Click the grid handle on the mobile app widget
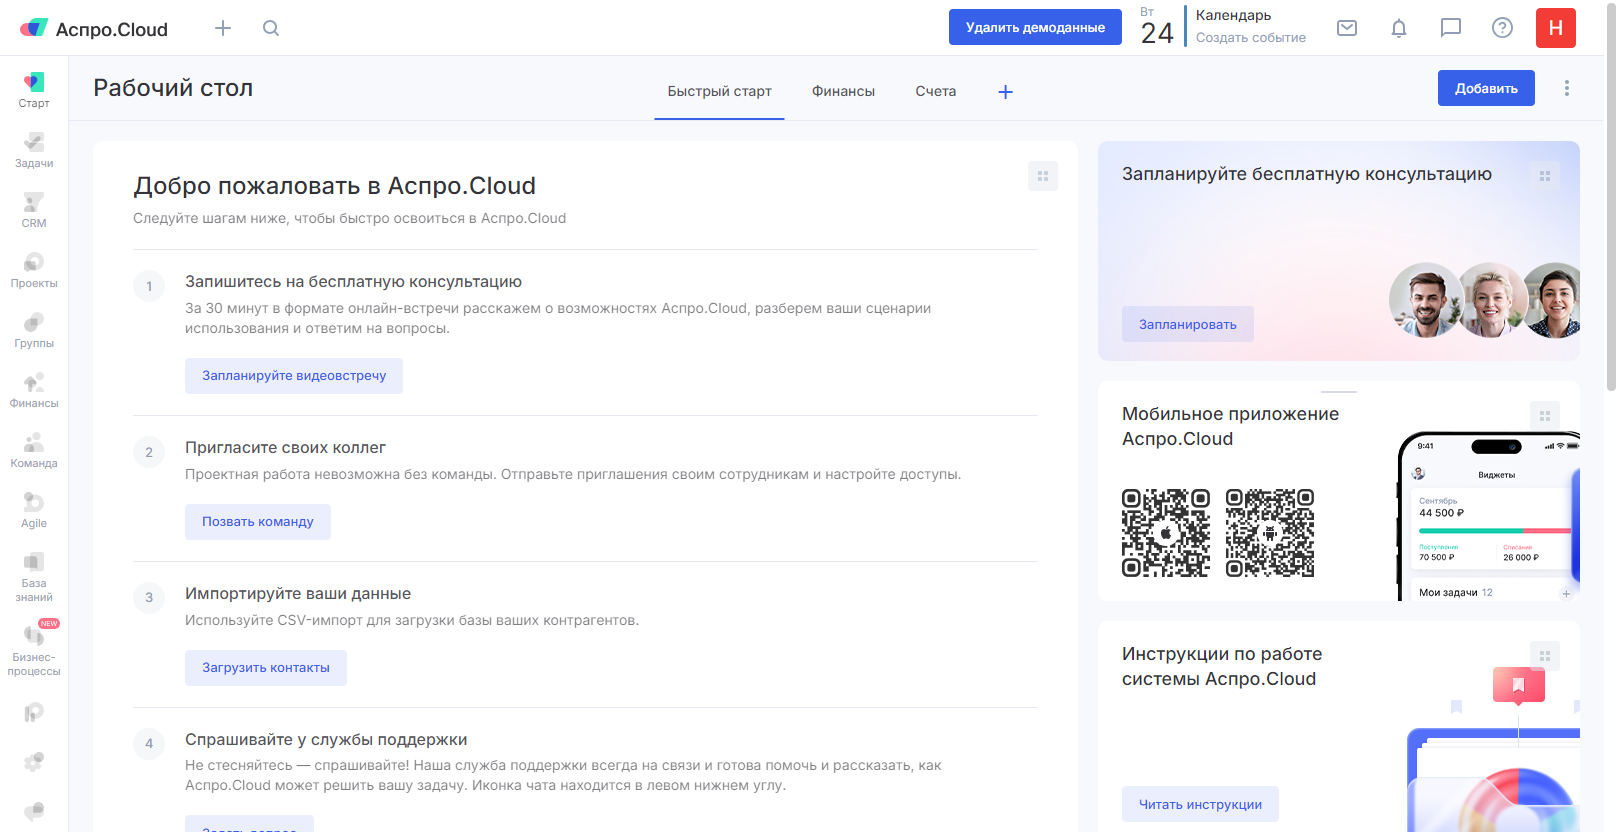 (1545, 416)
